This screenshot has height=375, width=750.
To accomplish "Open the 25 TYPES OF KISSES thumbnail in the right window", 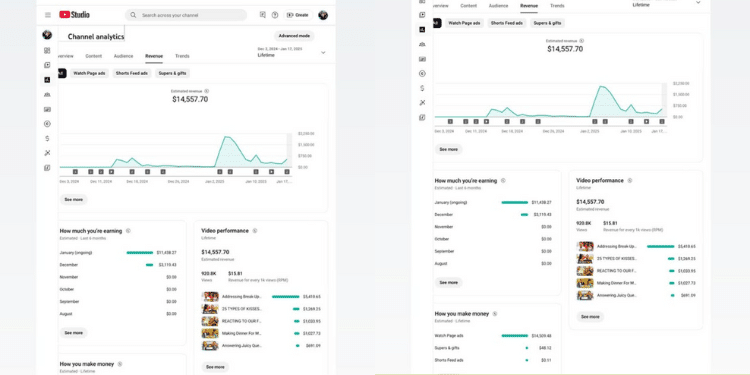I will coord(585,259).
